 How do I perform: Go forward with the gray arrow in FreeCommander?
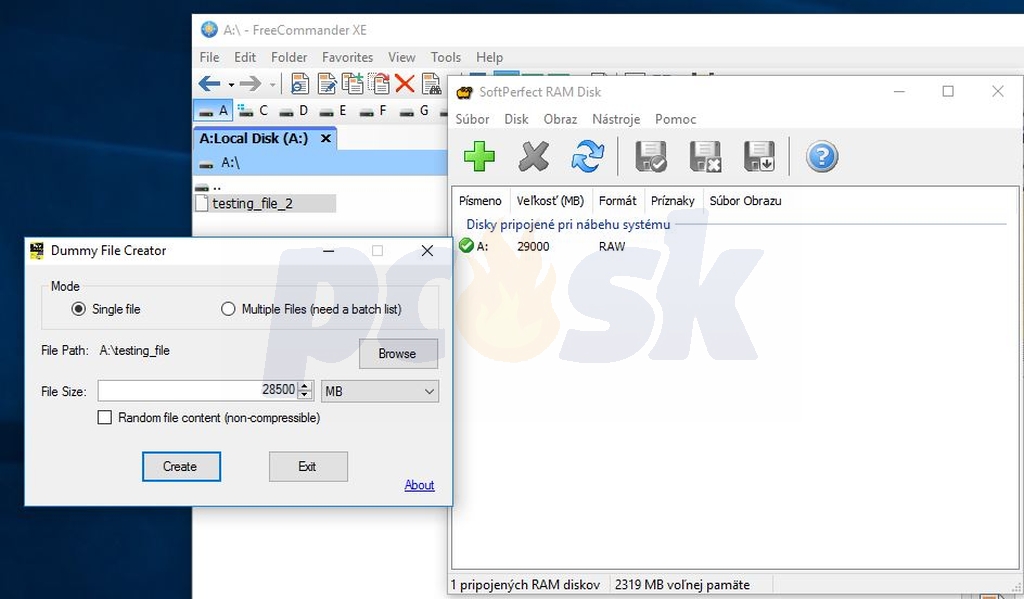point(251,84)
